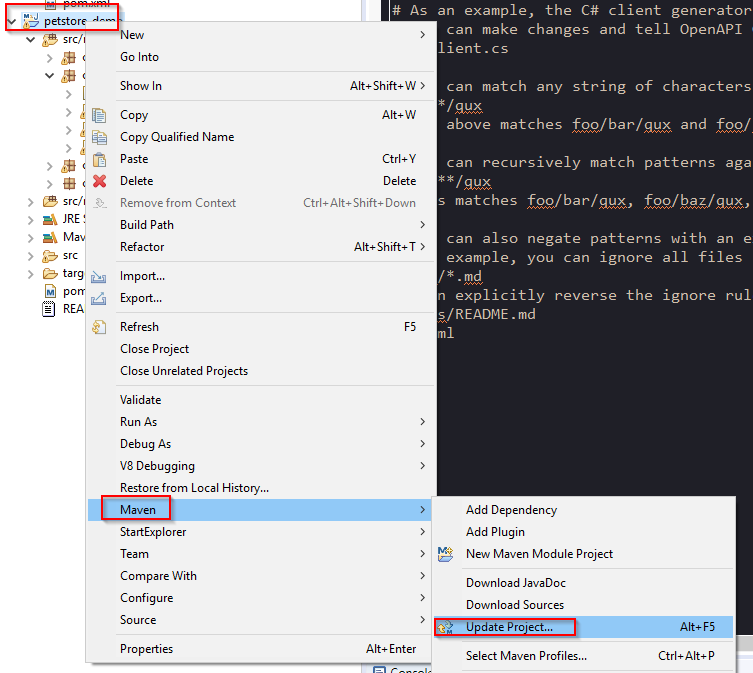Image resolution: width=753 pixels, height=673 pixels.
Task: Click the Refresh icon in the menu
Action: tap(99, 327)
